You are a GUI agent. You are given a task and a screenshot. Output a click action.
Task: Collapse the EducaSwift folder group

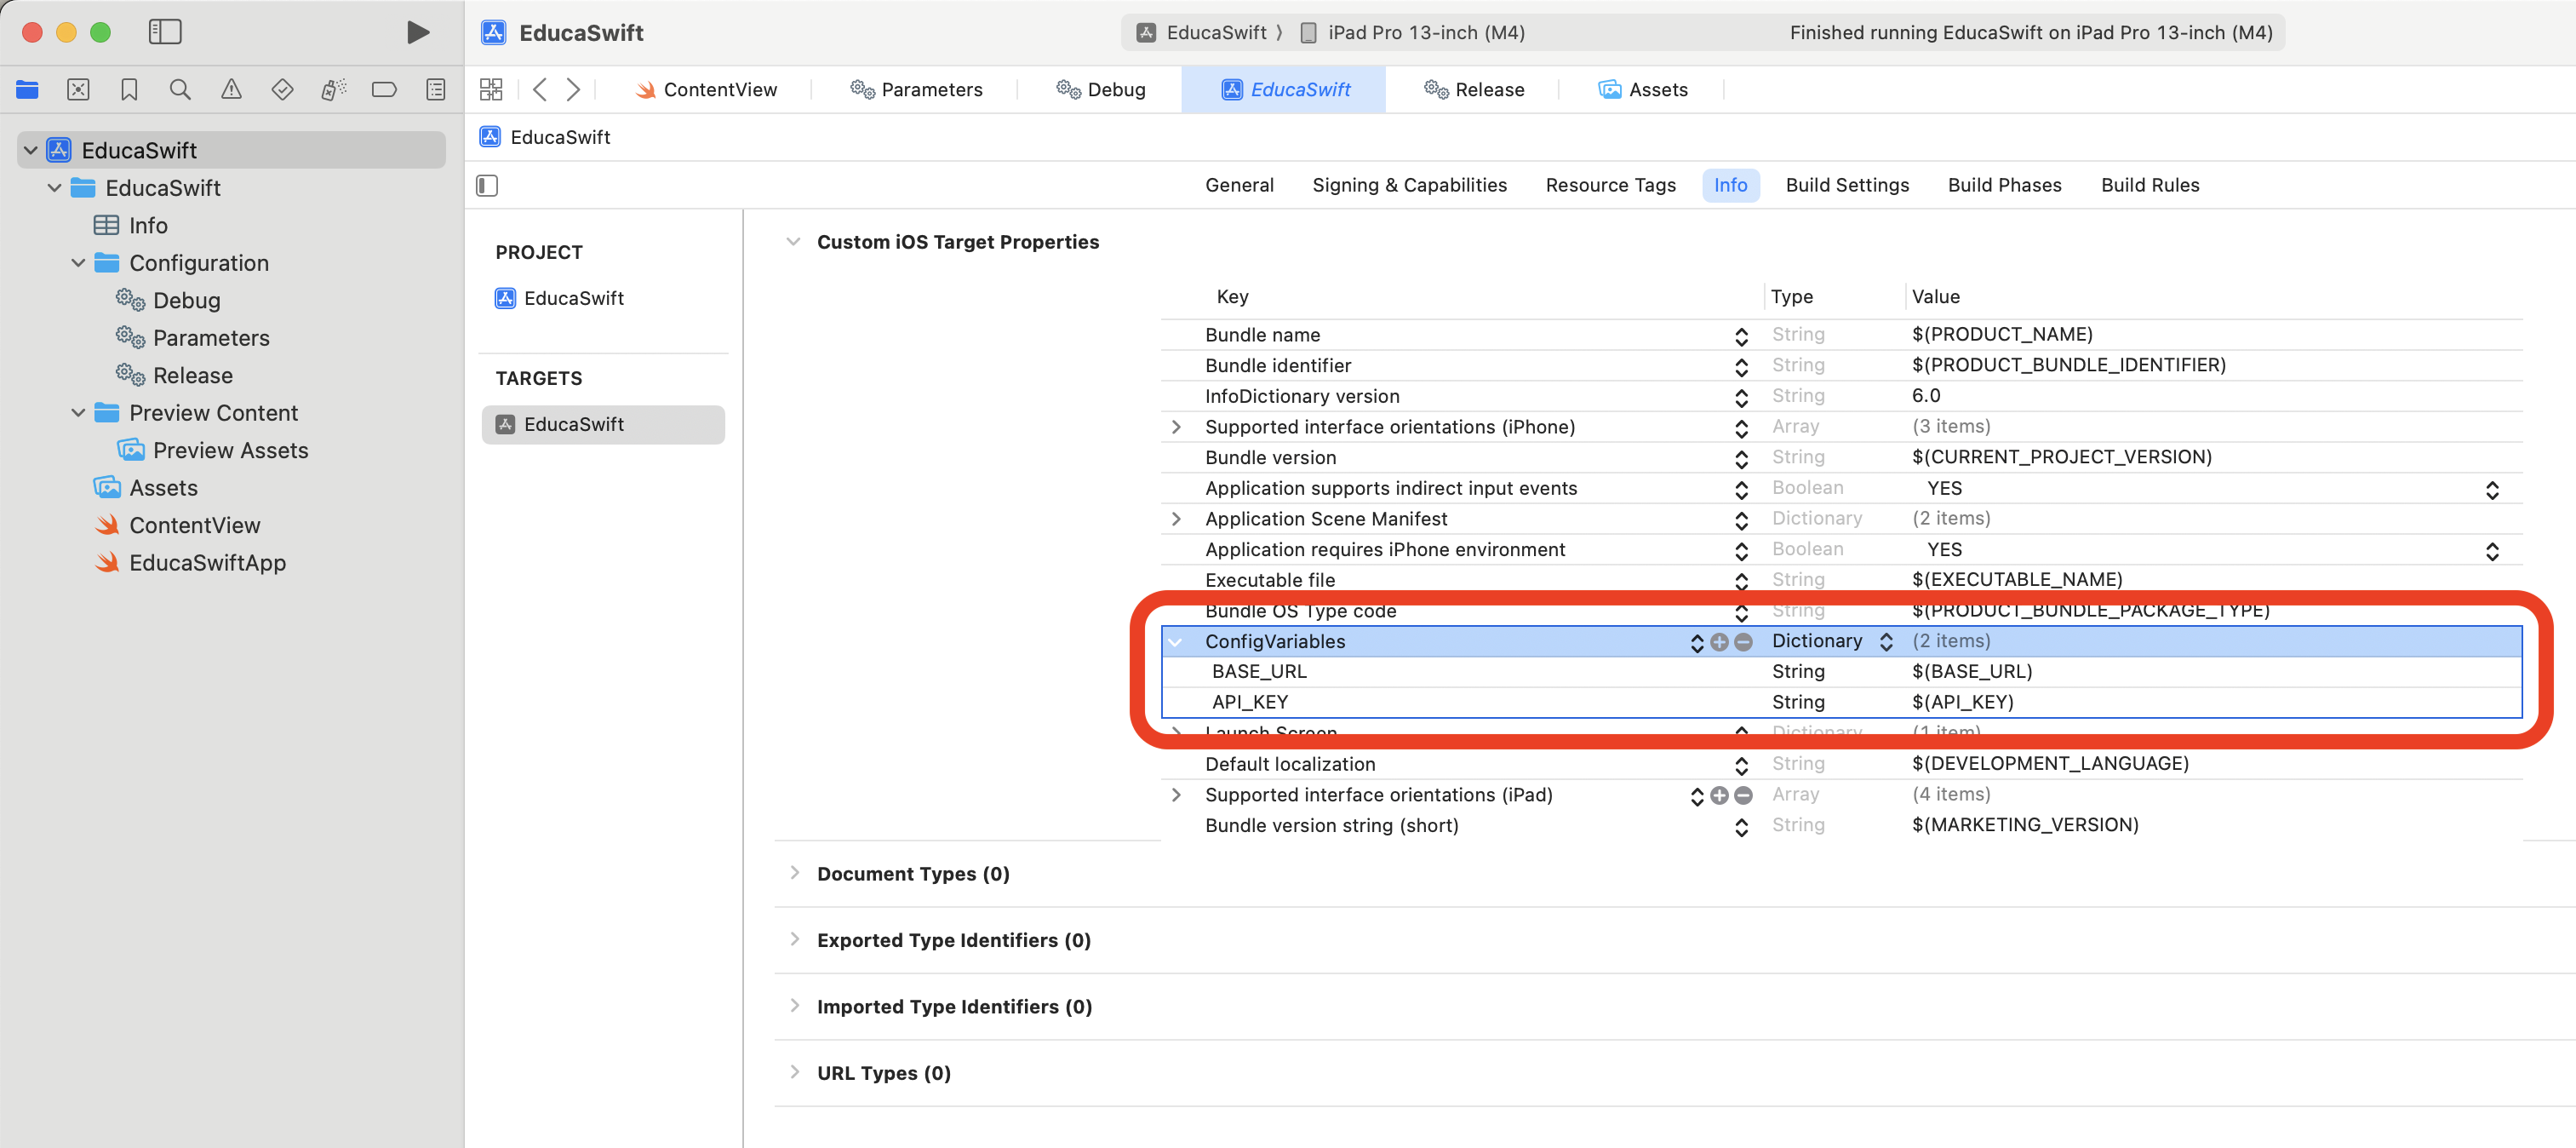coord(54,188)
